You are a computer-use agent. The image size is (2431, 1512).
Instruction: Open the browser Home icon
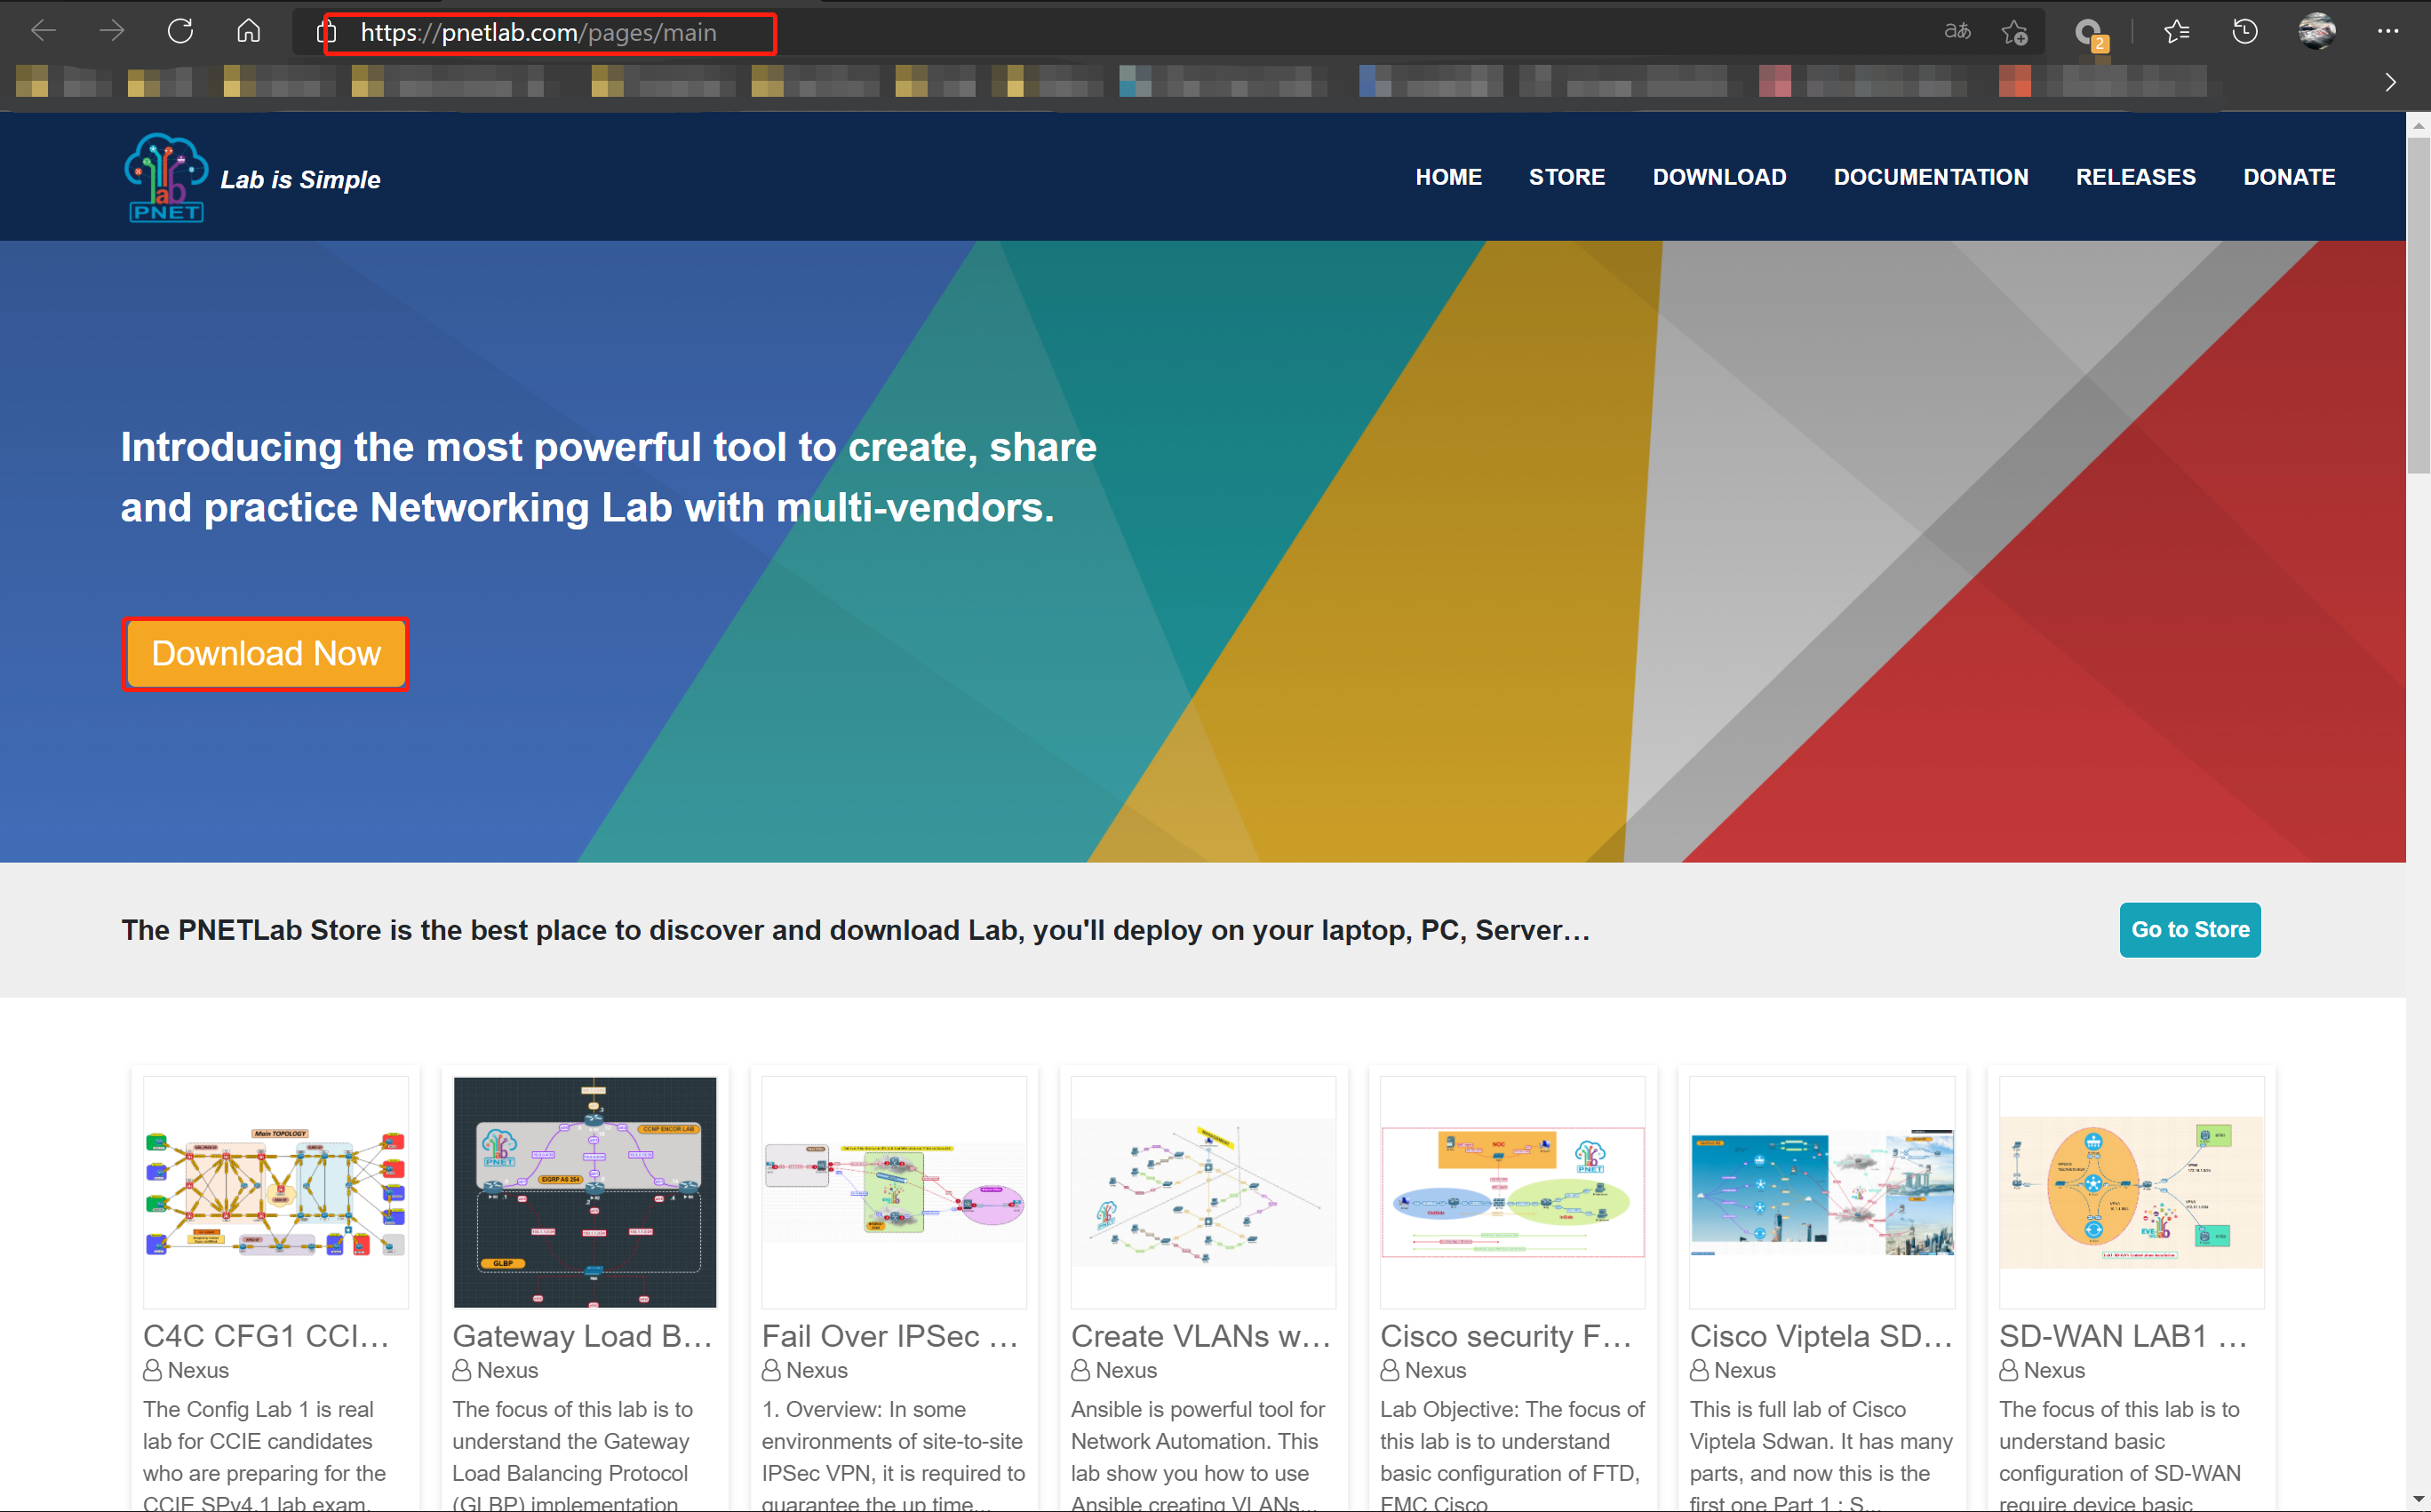click(x=248, y=32)
